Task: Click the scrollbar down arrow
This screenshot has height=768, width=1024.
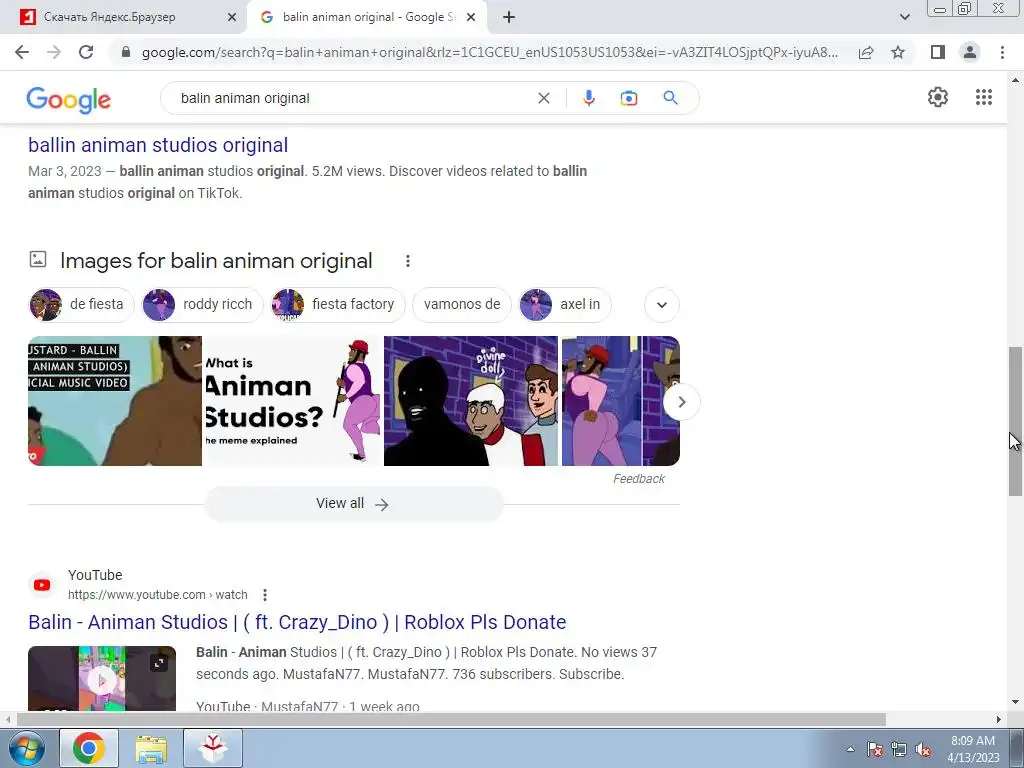Action: pos(1015,703)
